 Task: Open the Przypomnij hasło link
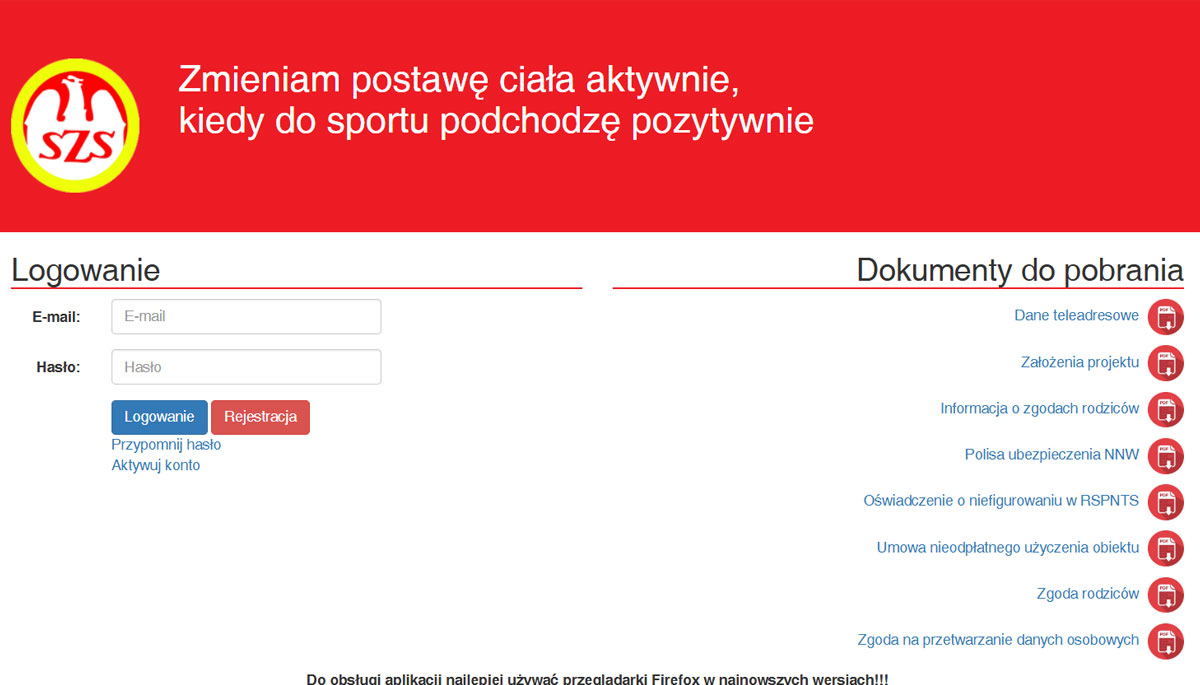tap(166, 445)
